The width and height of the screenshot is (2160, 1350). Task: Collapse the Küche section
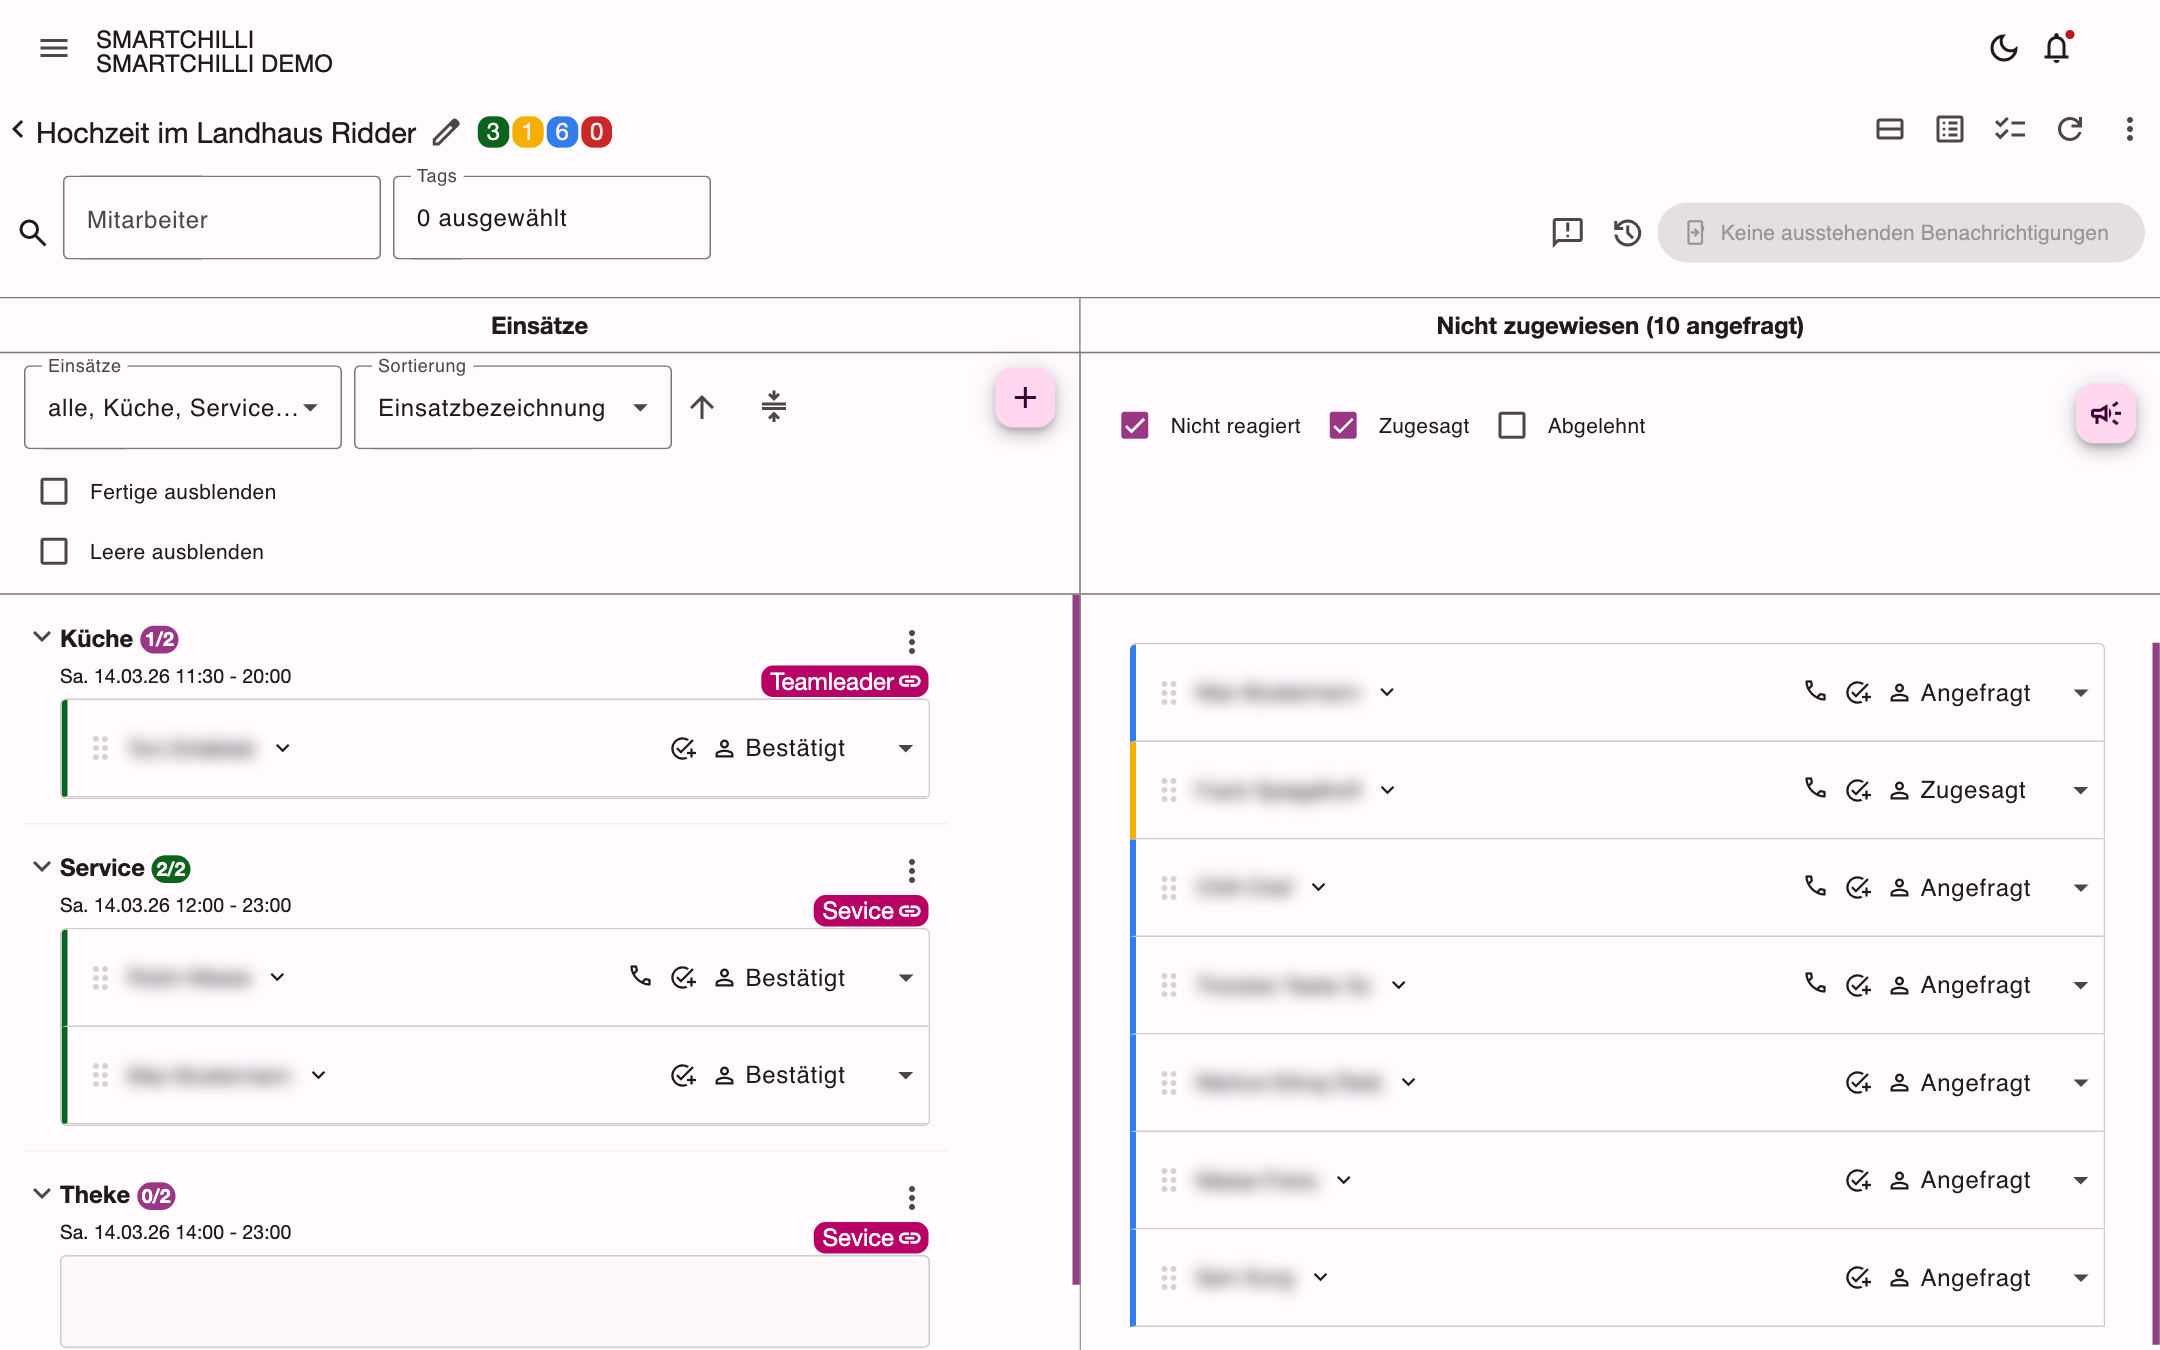coord(42,637)
